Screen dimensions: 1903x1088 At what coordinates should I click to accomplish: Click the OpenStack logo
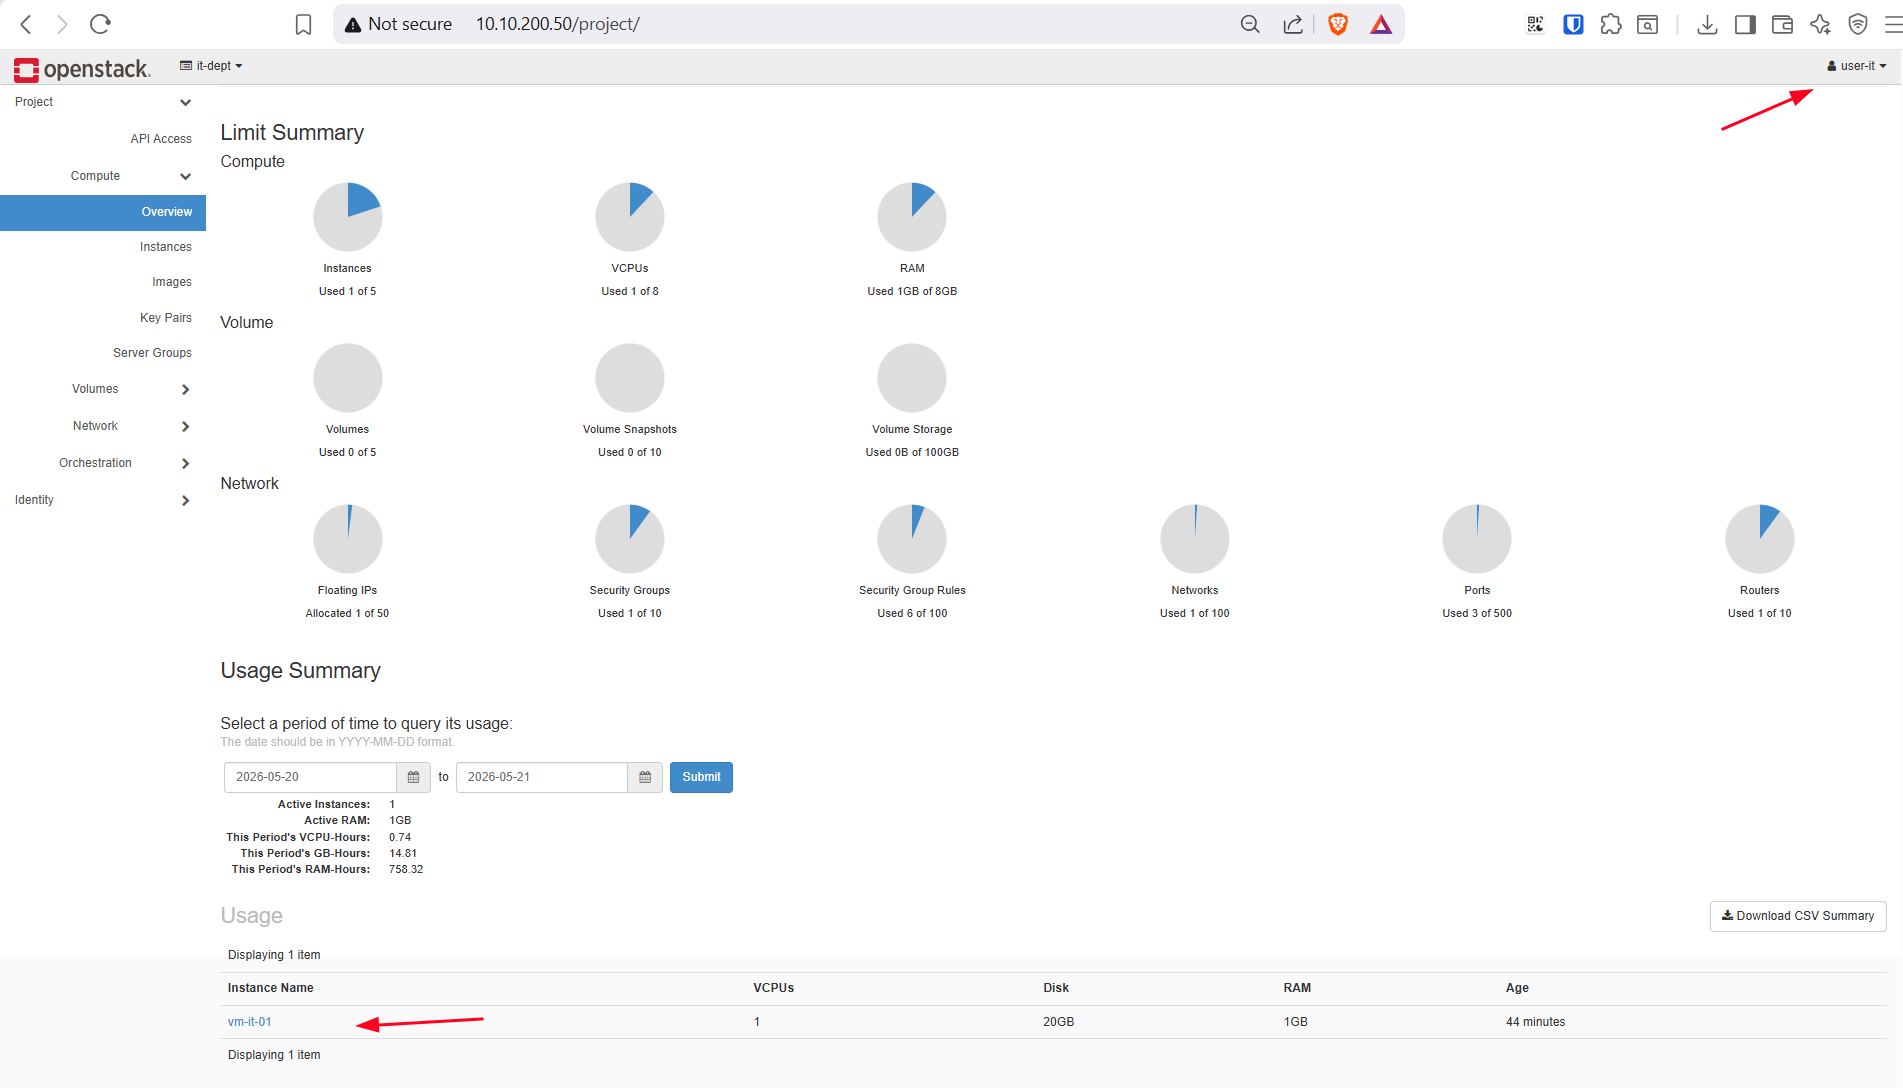82,68
